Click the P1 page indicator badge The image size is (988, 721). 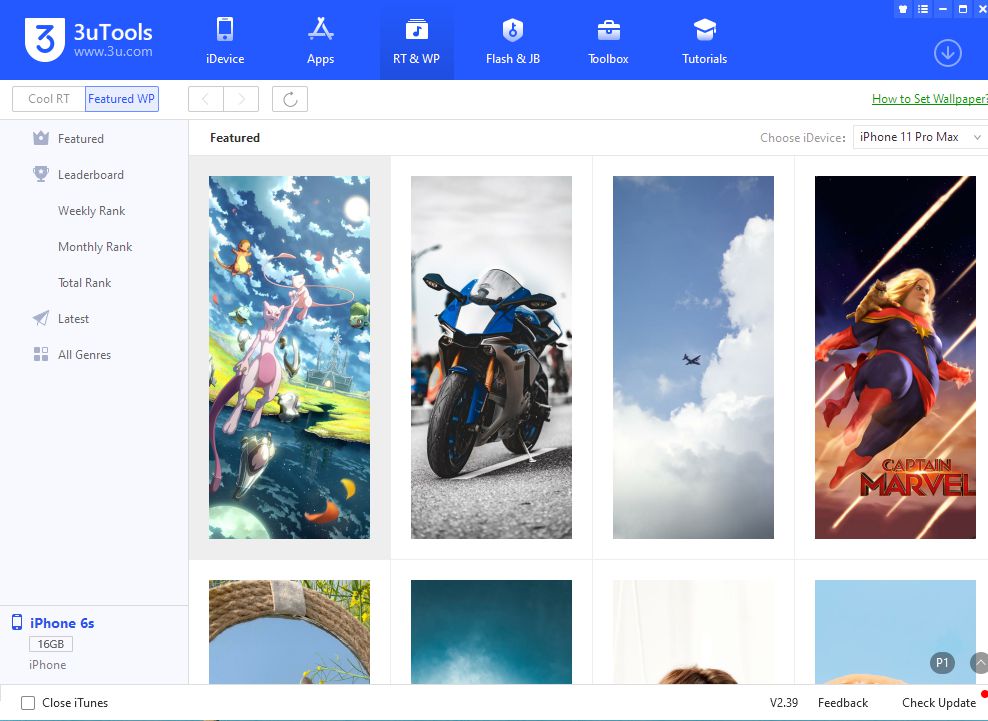(x=942, y=662)
